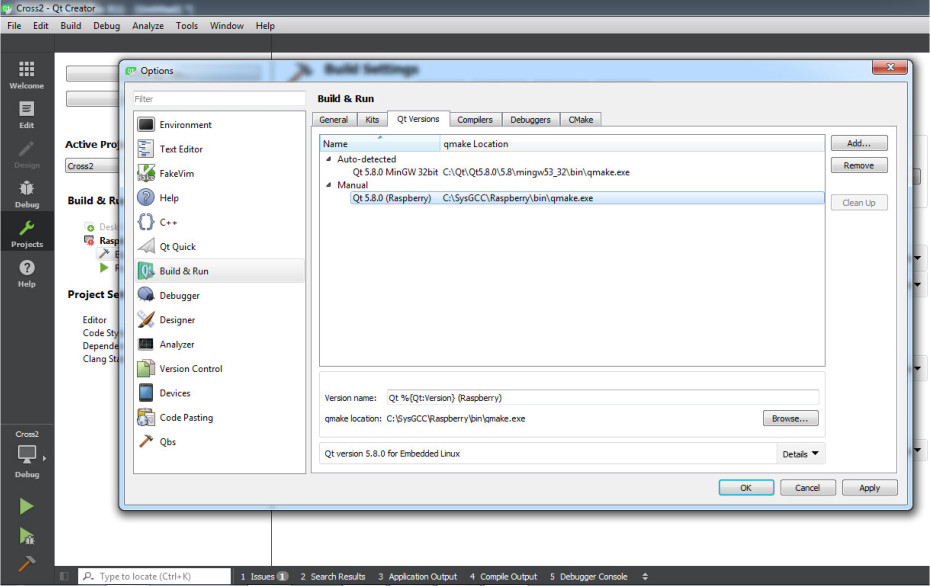
Task: Click Browse... for qmake location
Action: click(790, 419)
